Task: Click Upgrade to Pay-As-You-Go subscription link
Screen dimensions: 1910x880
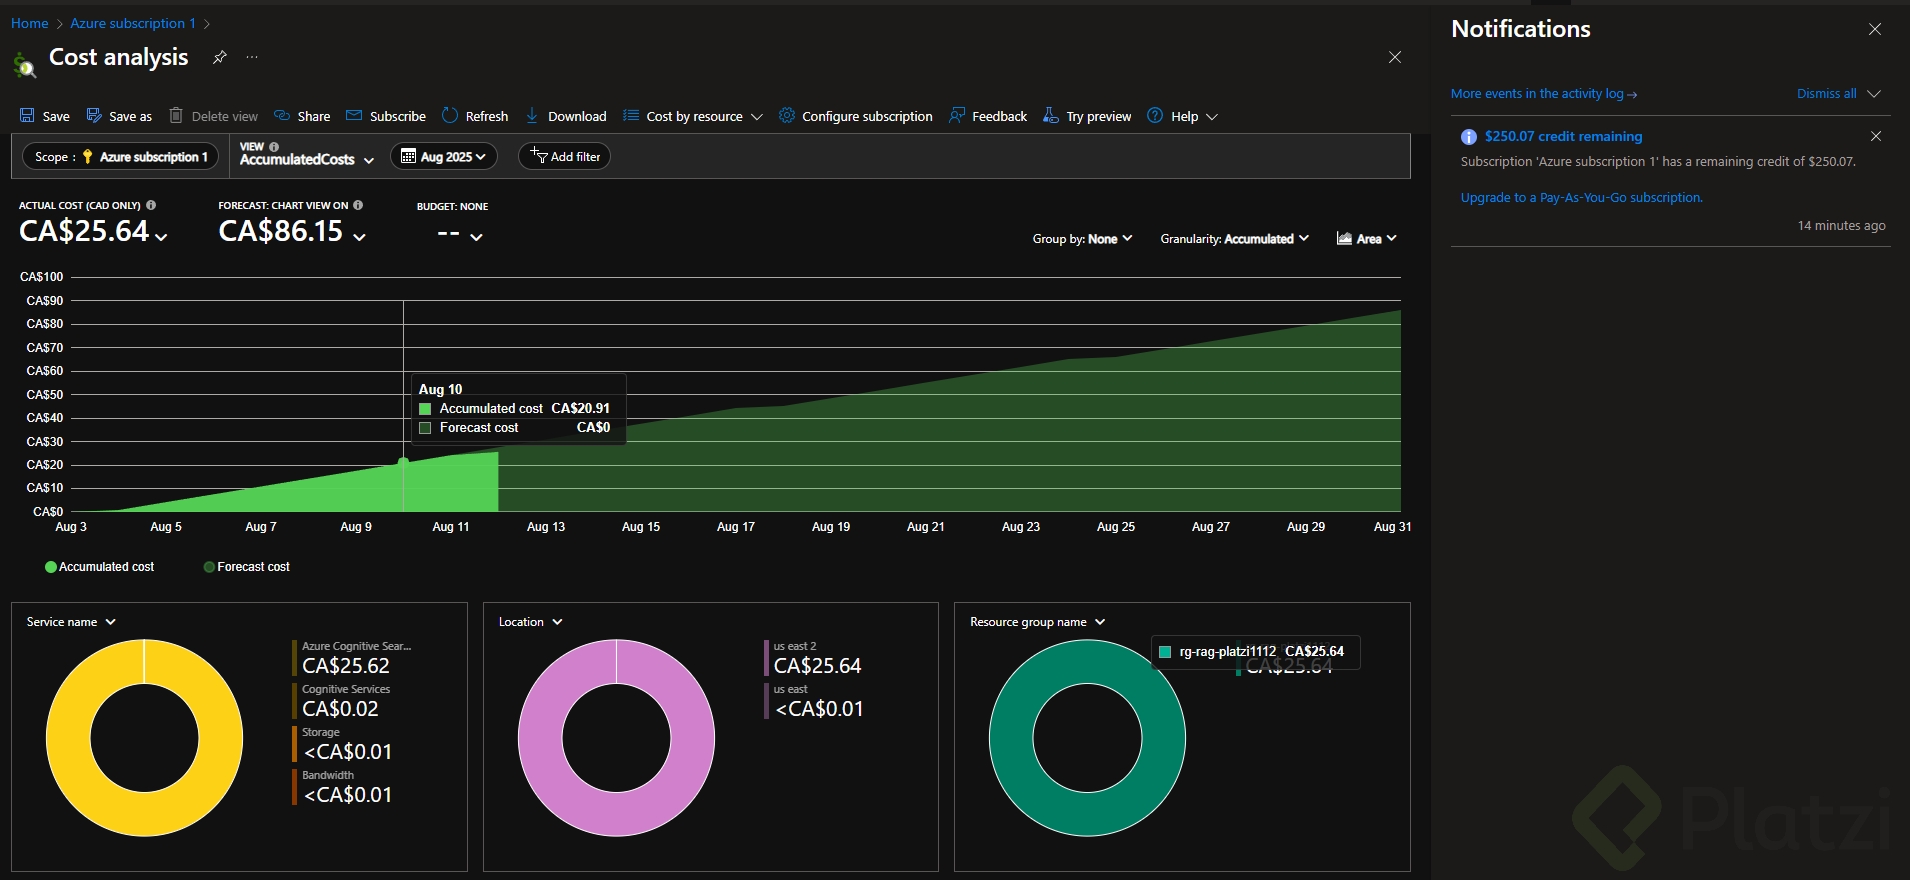Action: point(1581,198)
